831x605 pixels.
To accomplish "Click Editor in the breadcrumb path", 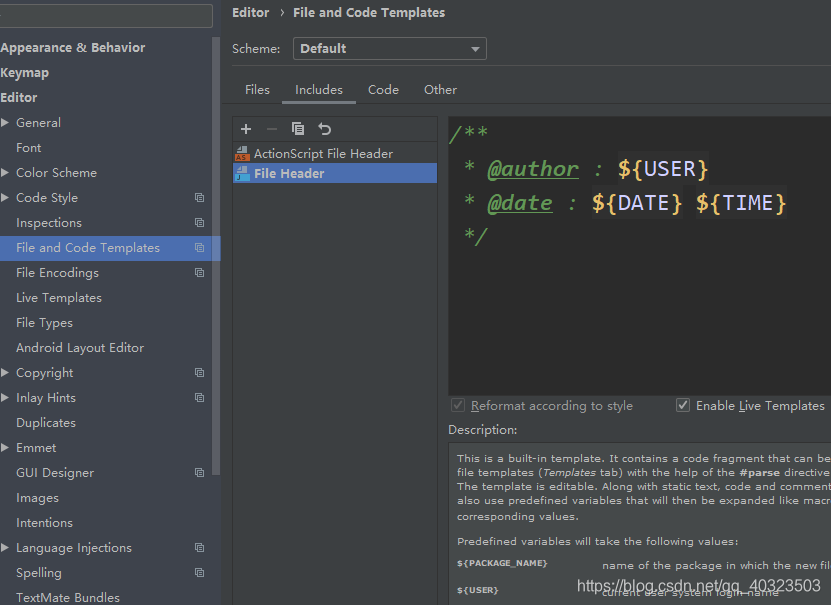I will tap(251, 13).
